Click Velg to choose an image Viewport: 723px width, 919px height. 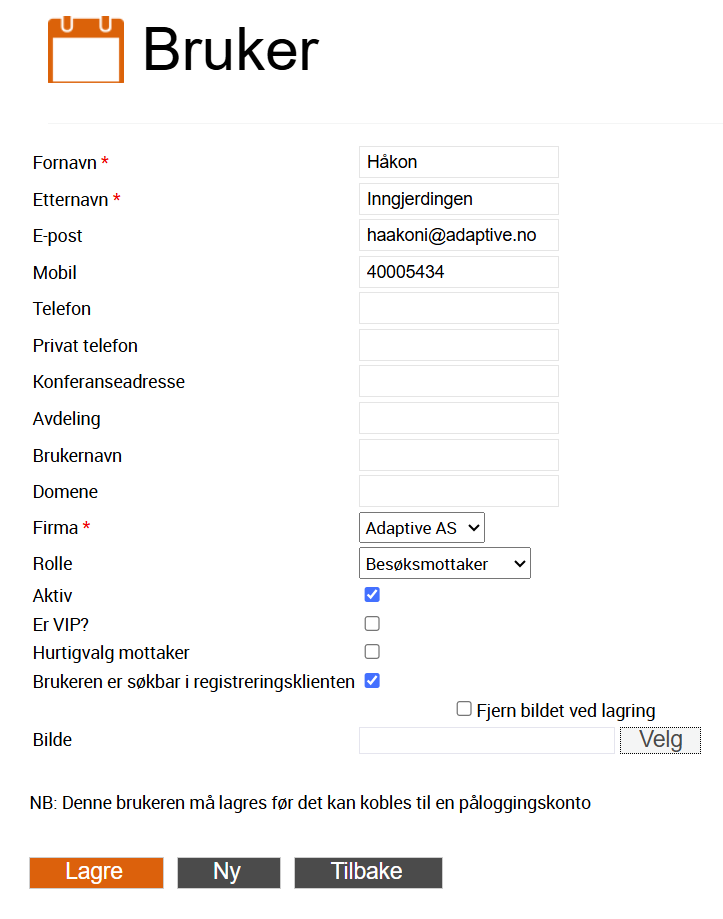pyautogui.click(x=660, y=740)
